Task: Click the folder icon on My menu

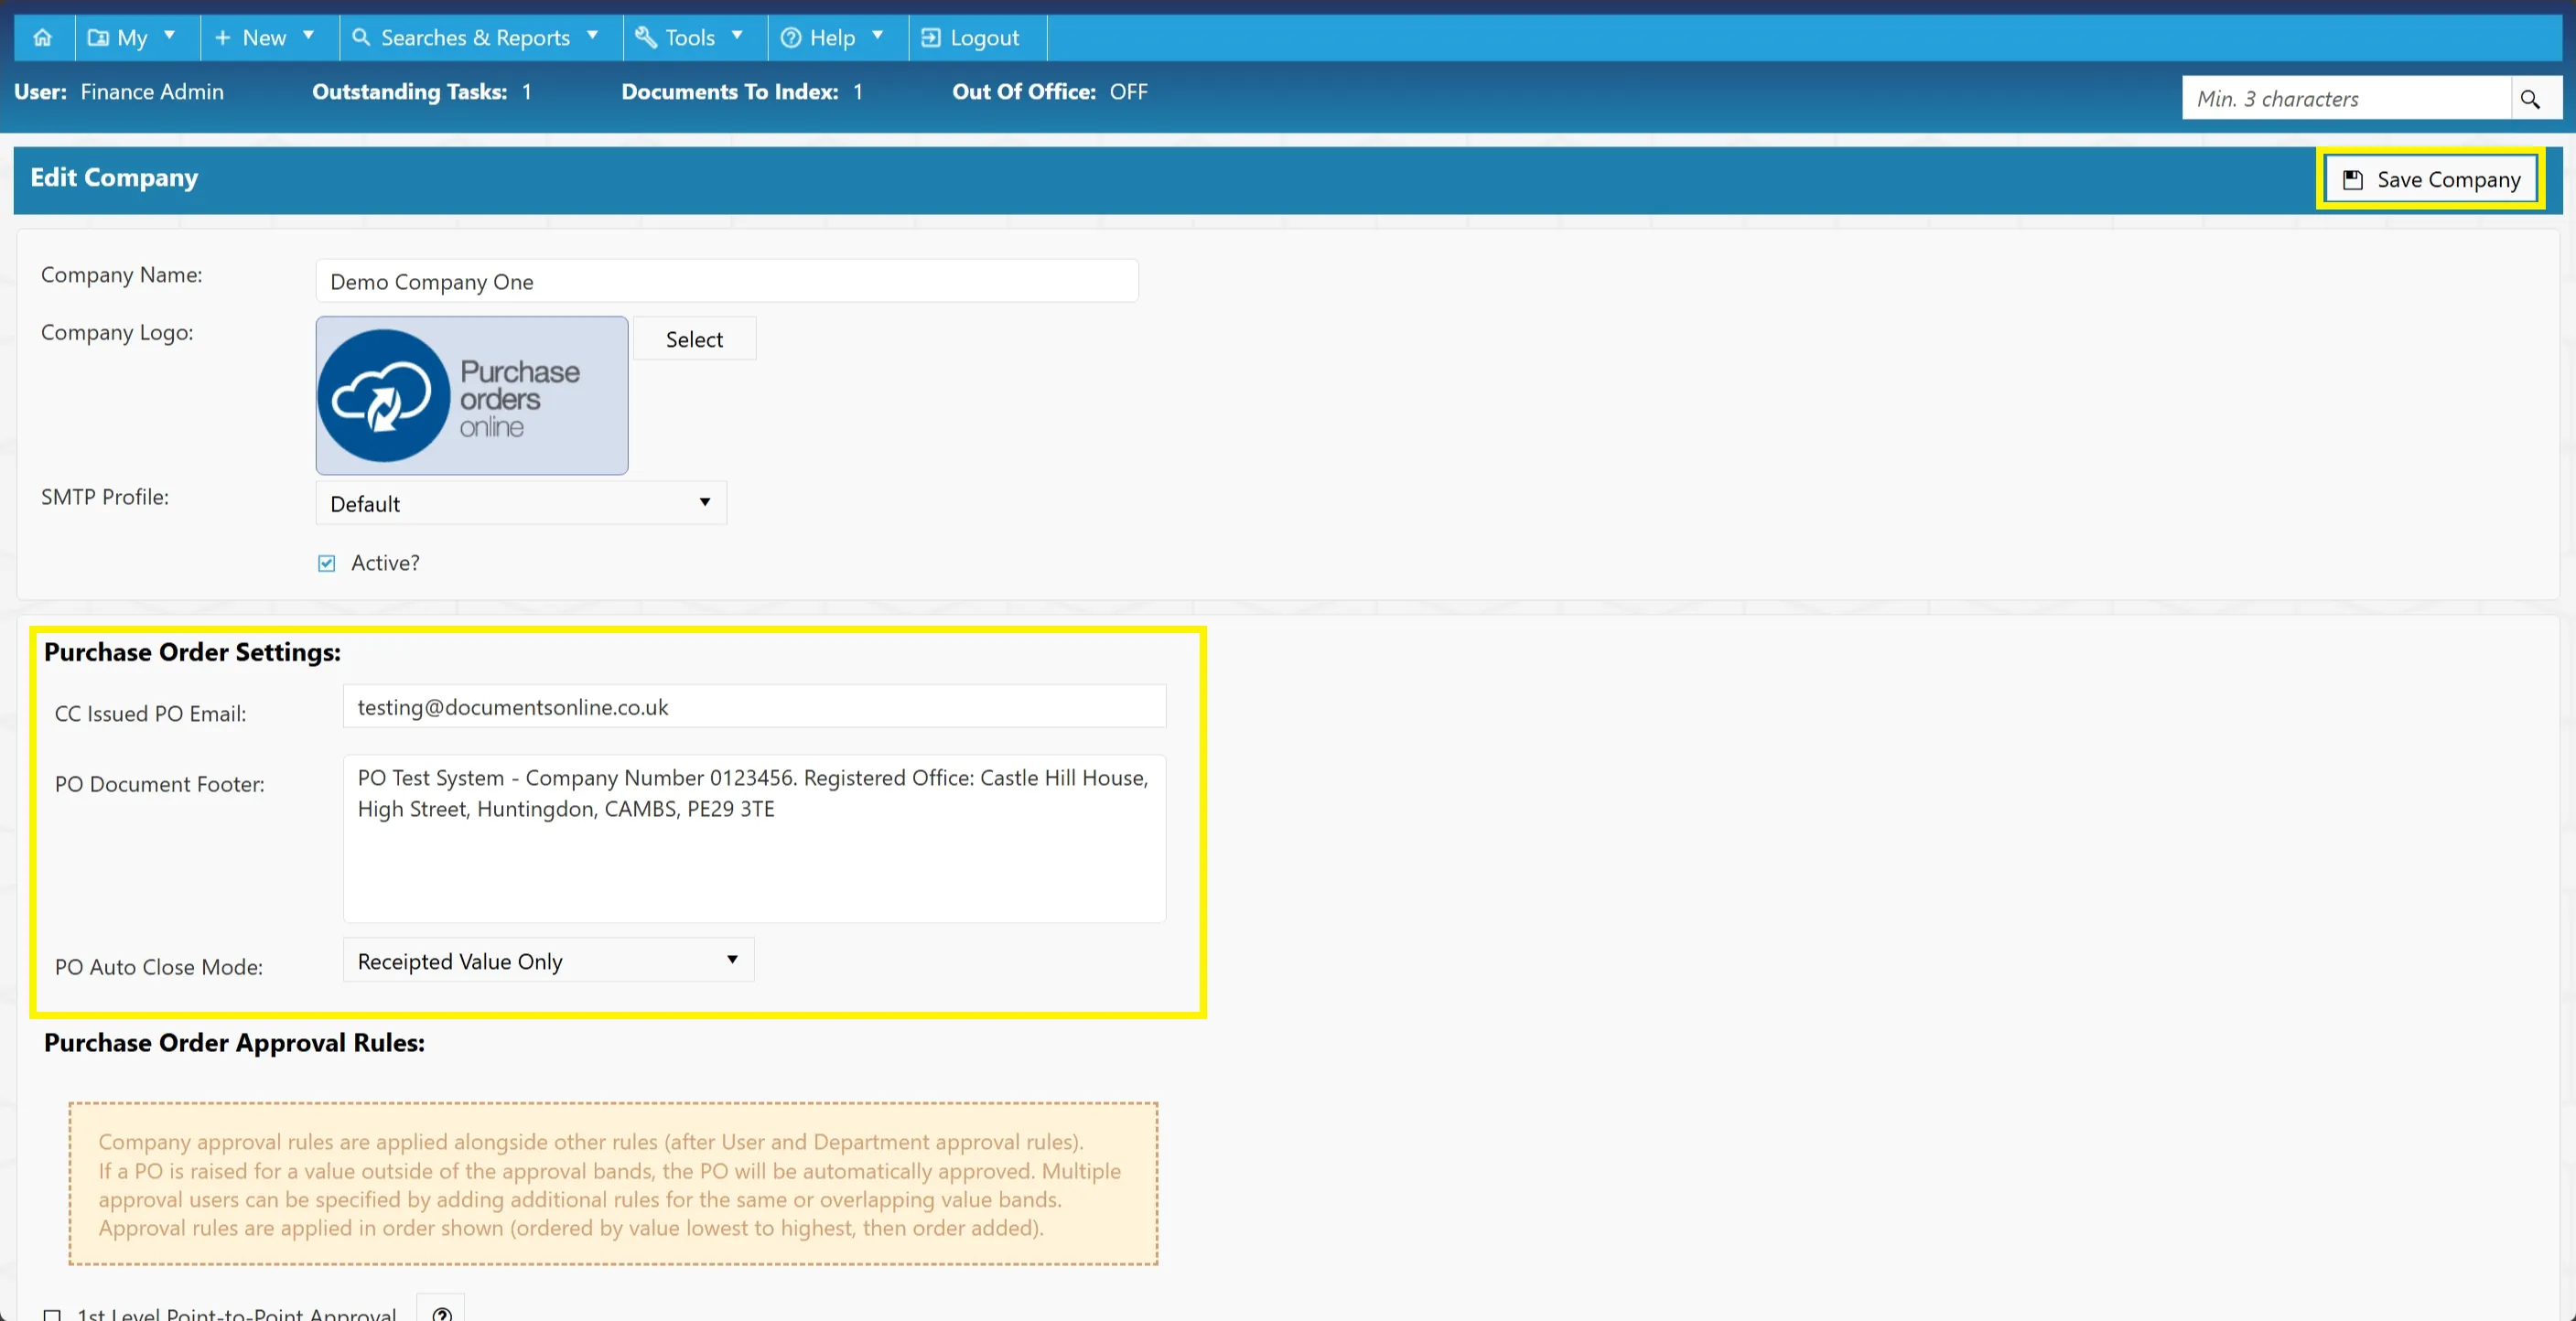Action: coord(98,38)
